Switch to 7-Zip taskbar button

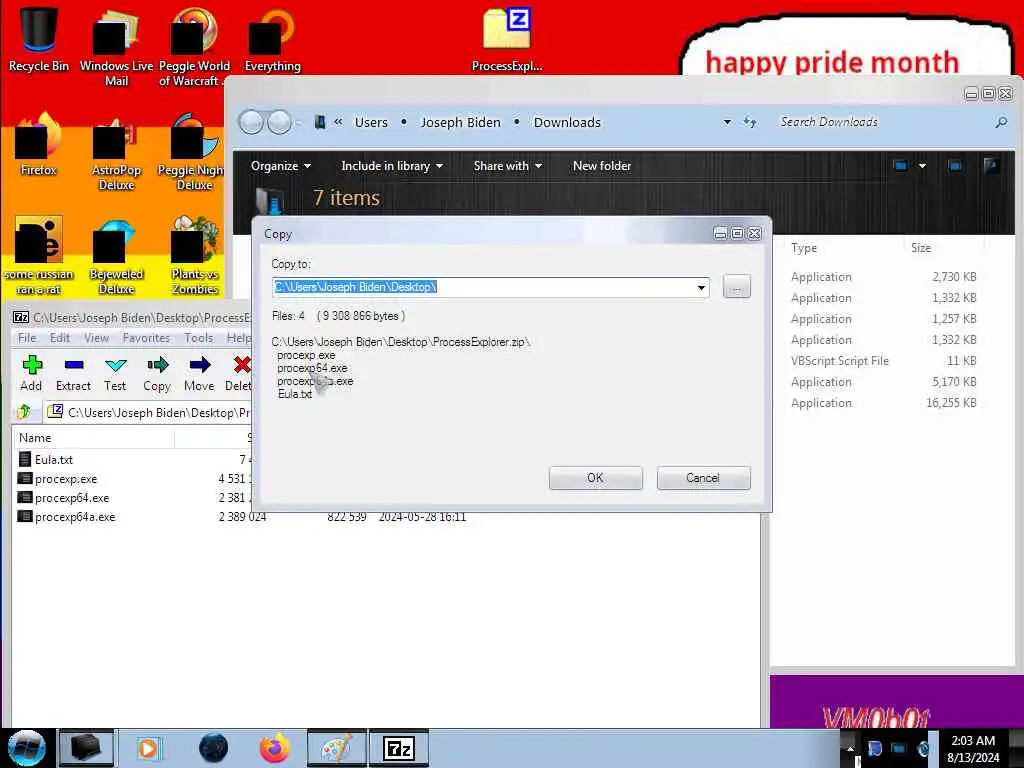399,748
